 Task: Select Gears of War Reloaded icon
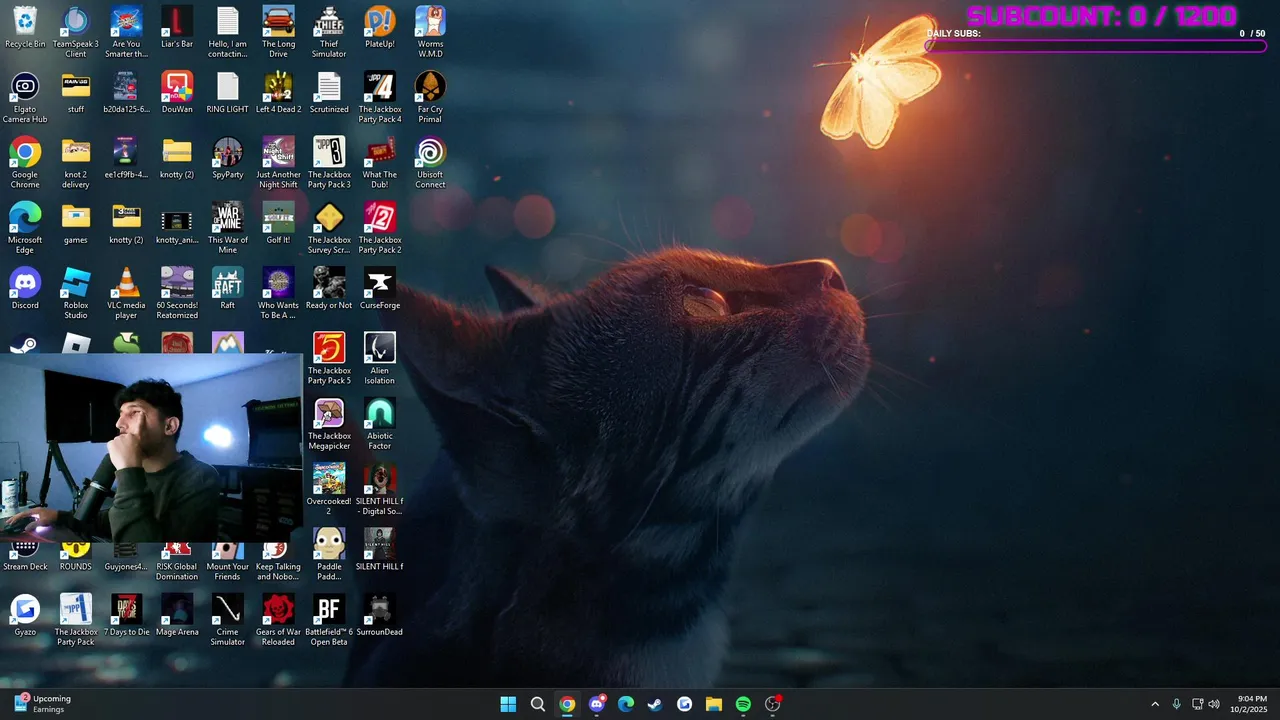pyautogui.click(x=278, y=620)
